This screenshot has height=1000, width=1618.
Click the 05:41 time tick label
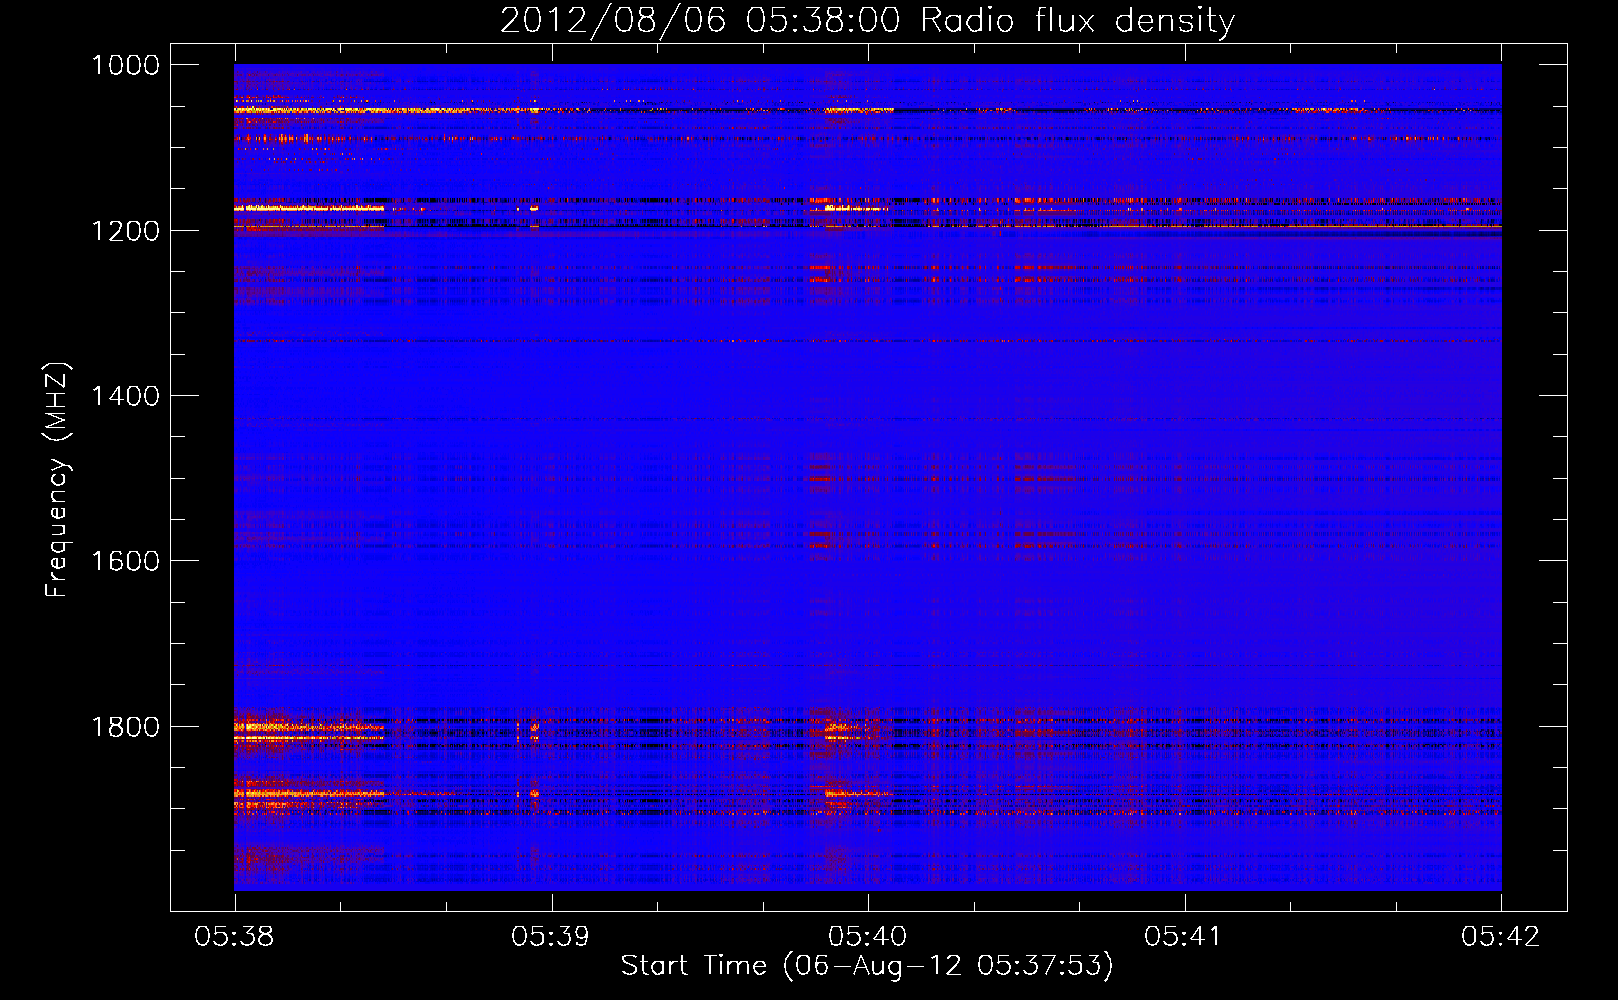1184,936
